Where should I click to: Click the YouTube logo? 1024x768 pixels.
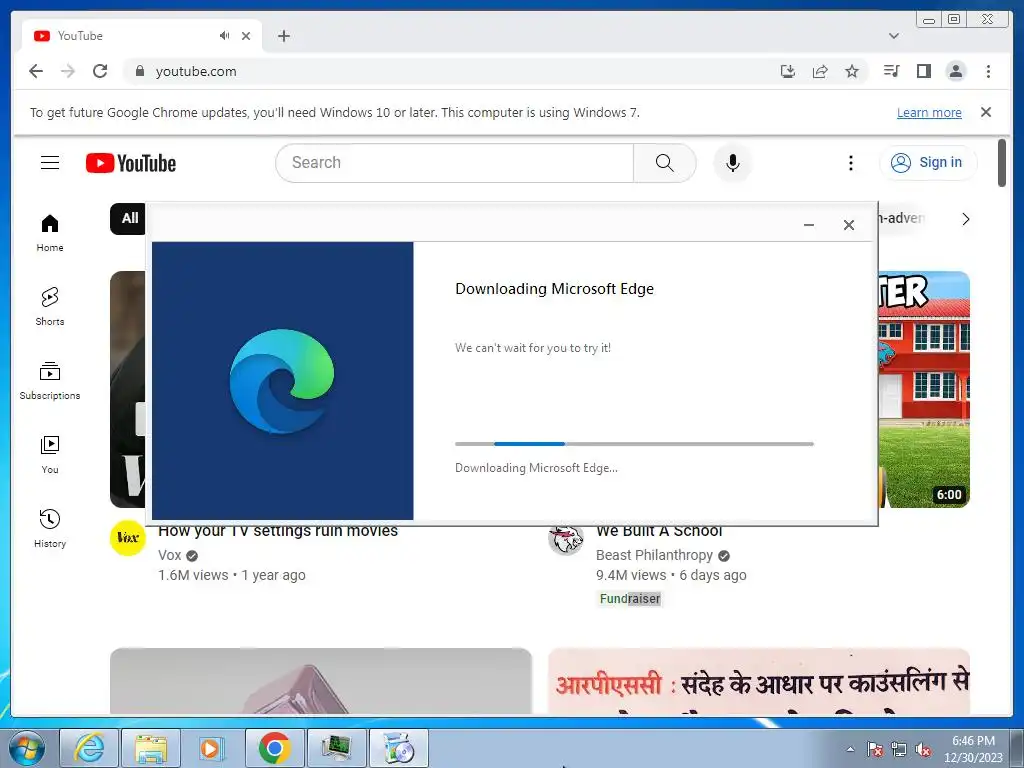(x=131, y=163)
